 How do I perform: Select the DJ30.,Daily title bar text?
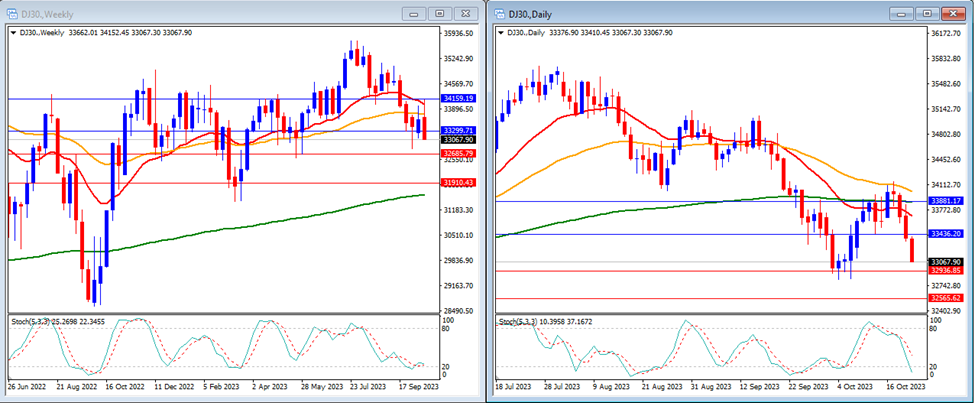point(529,13)
